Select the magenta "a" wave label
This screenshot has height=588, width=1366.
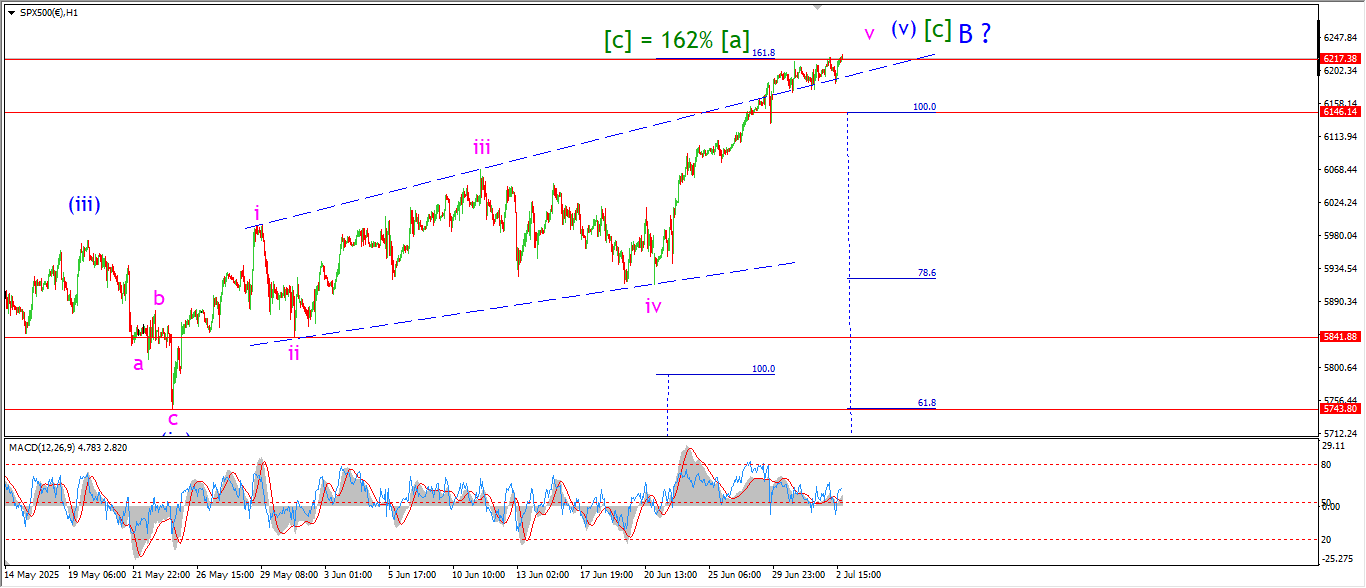pos(138,364)
